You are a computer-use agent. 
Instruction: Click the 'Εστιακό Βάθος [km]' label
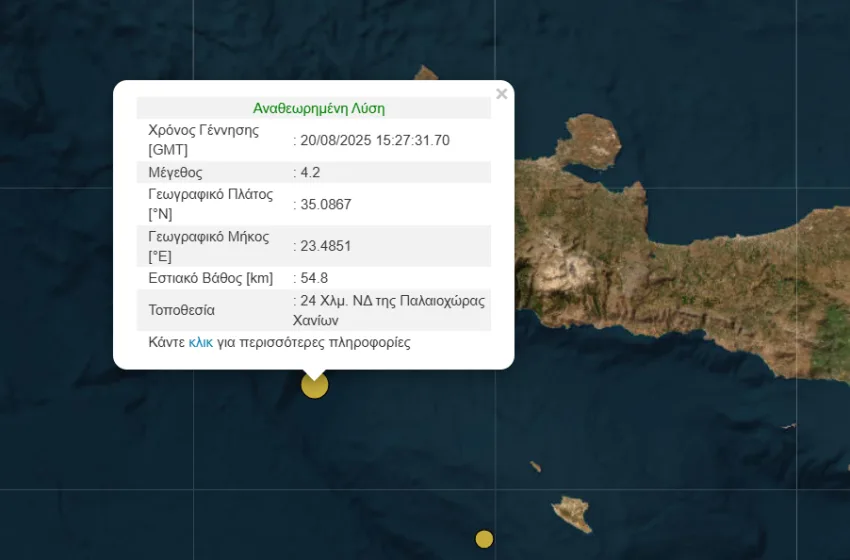[x=210, y=277]
